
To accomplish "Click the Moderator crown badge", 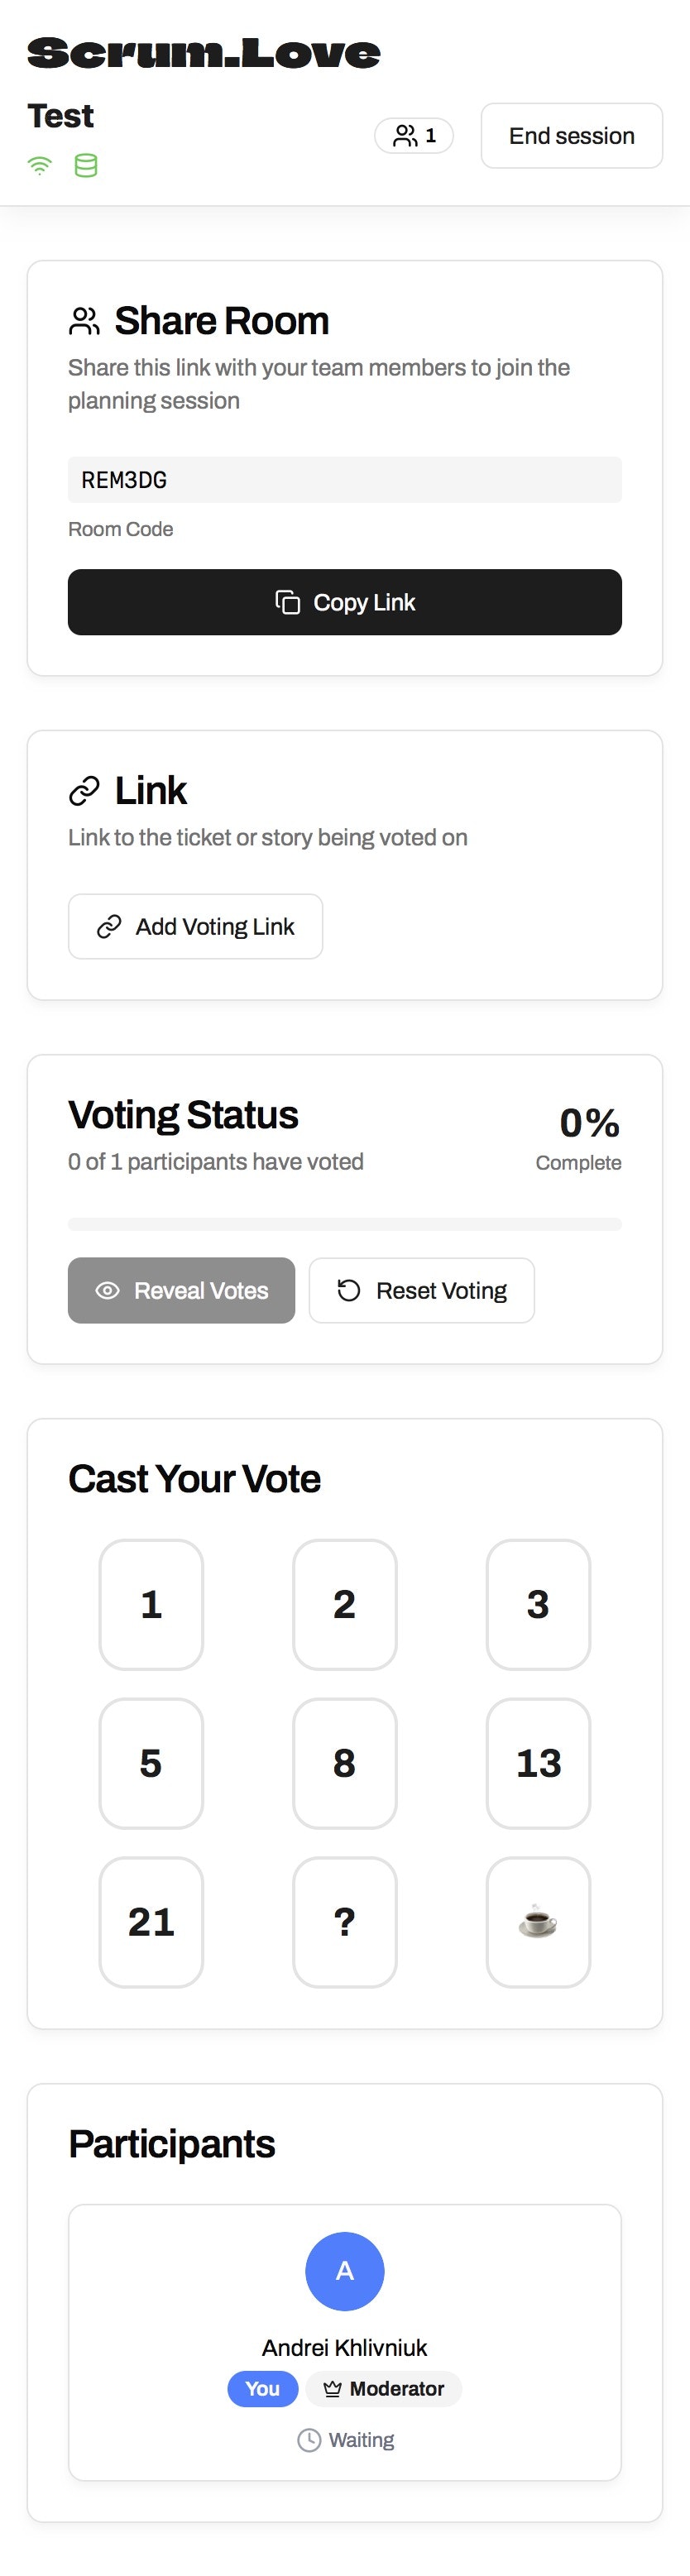I will pos(384,2389).
